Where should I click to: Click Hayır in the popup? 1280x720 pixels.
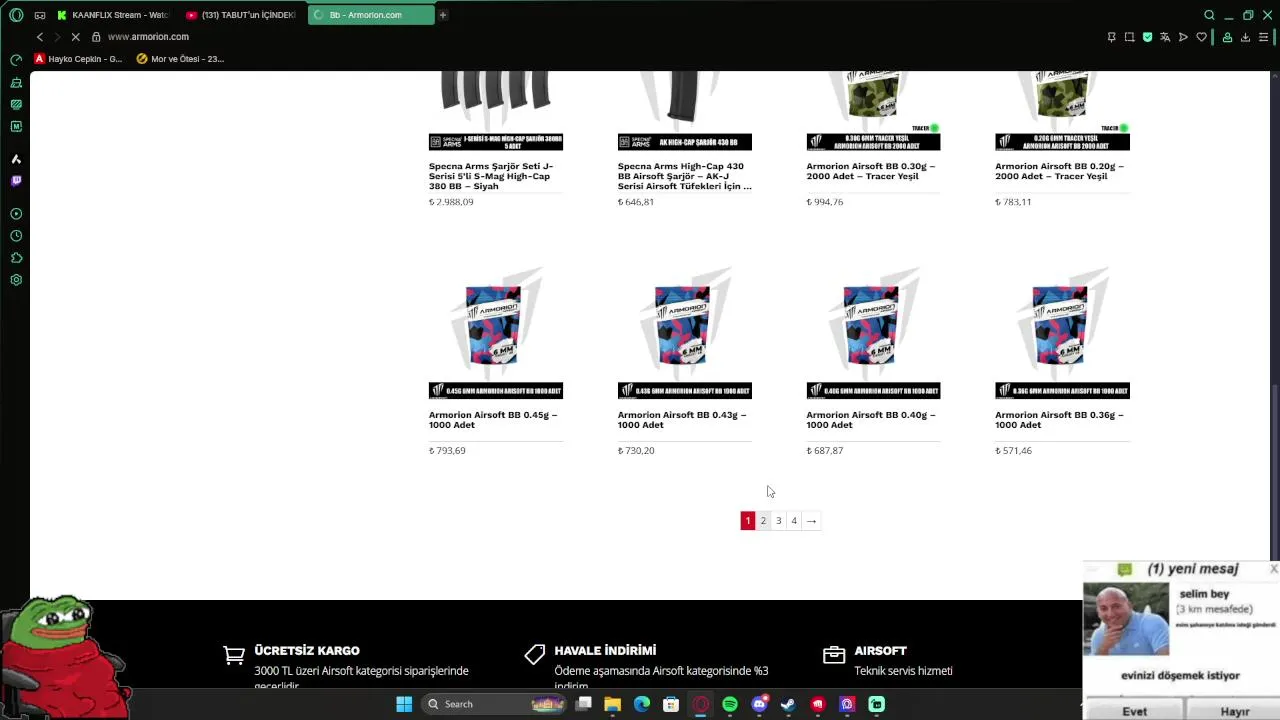point(1235,711)
